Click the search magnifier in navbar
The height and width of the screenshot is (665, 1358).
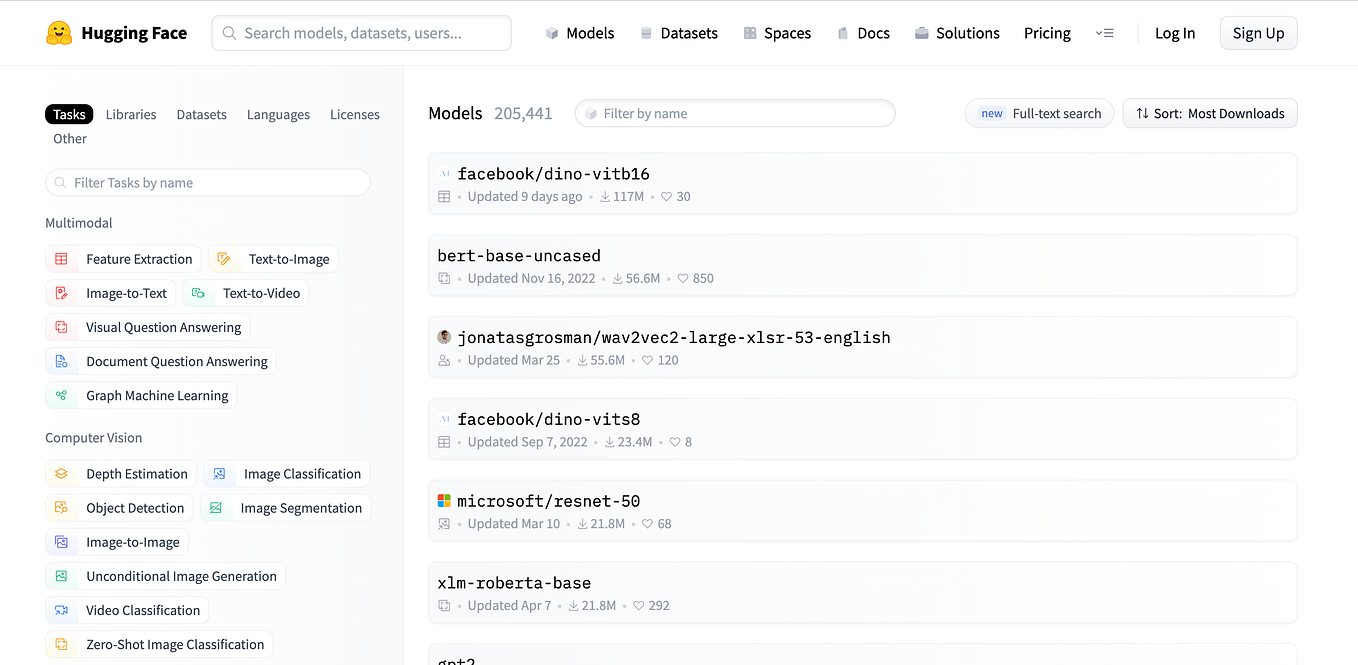229,33
